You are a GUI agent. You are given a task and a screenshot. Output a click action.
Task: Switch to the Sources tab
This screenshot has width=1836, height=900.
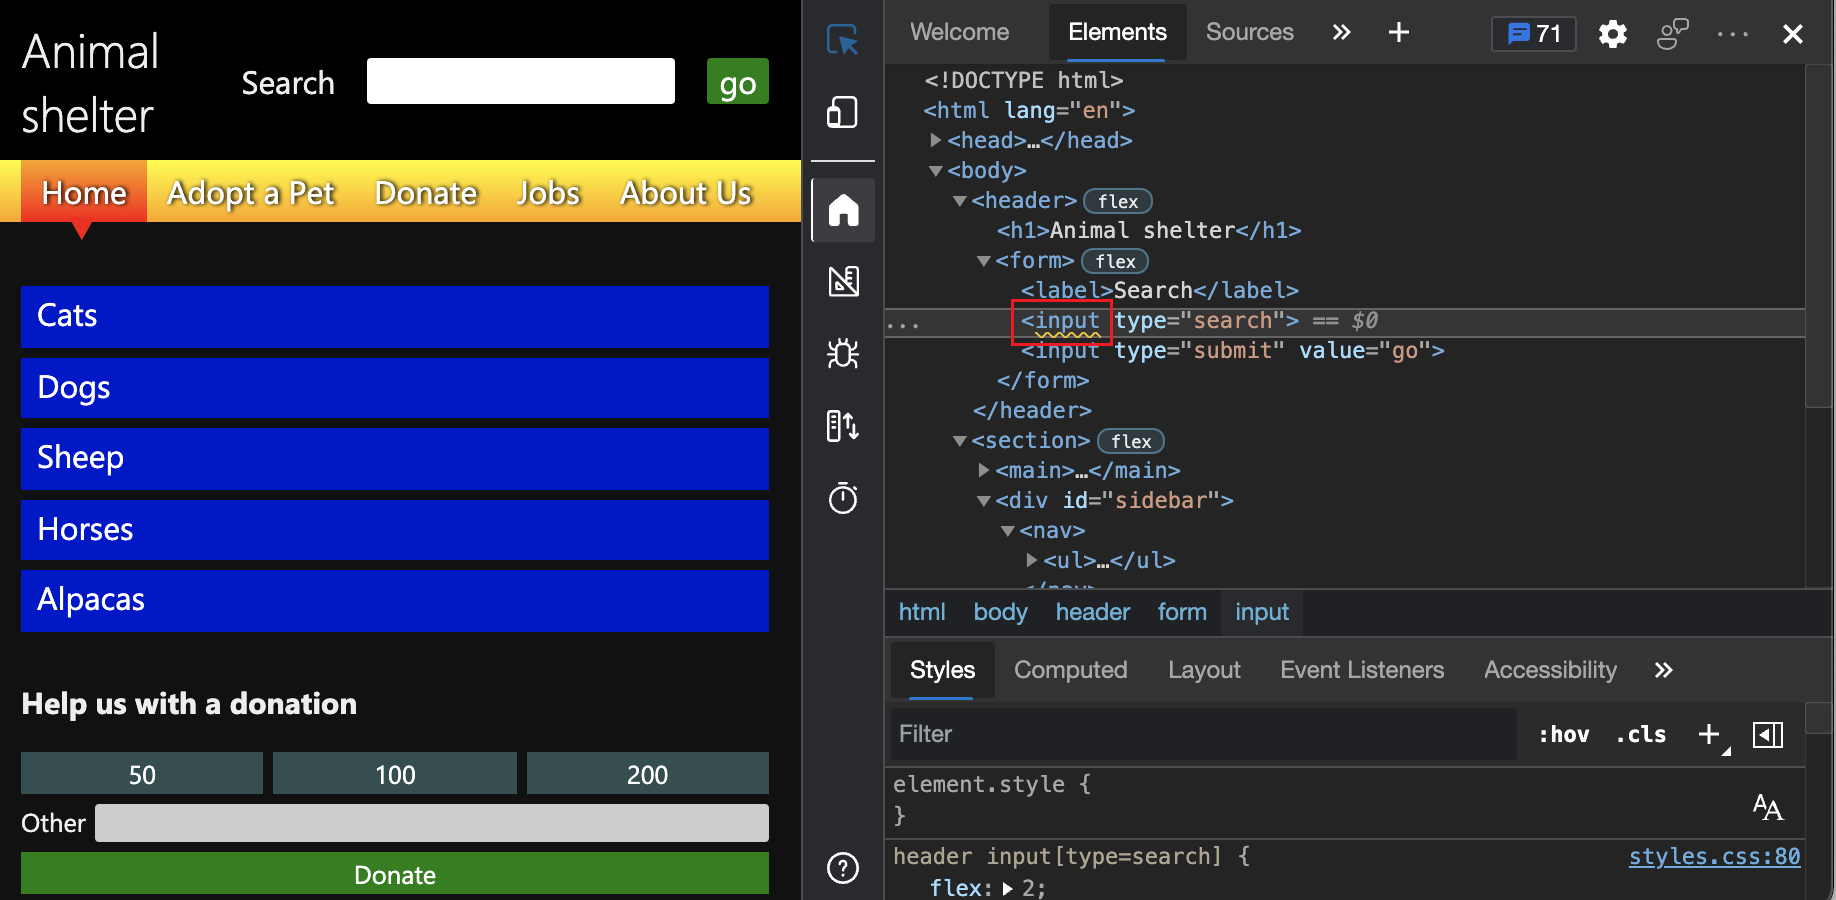coord(1249,32)
